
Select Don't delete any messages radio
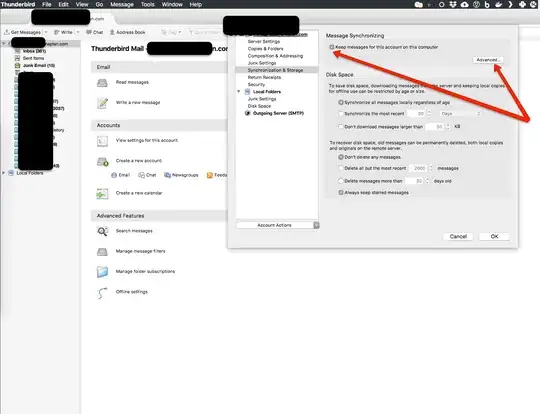click(341, 157)
